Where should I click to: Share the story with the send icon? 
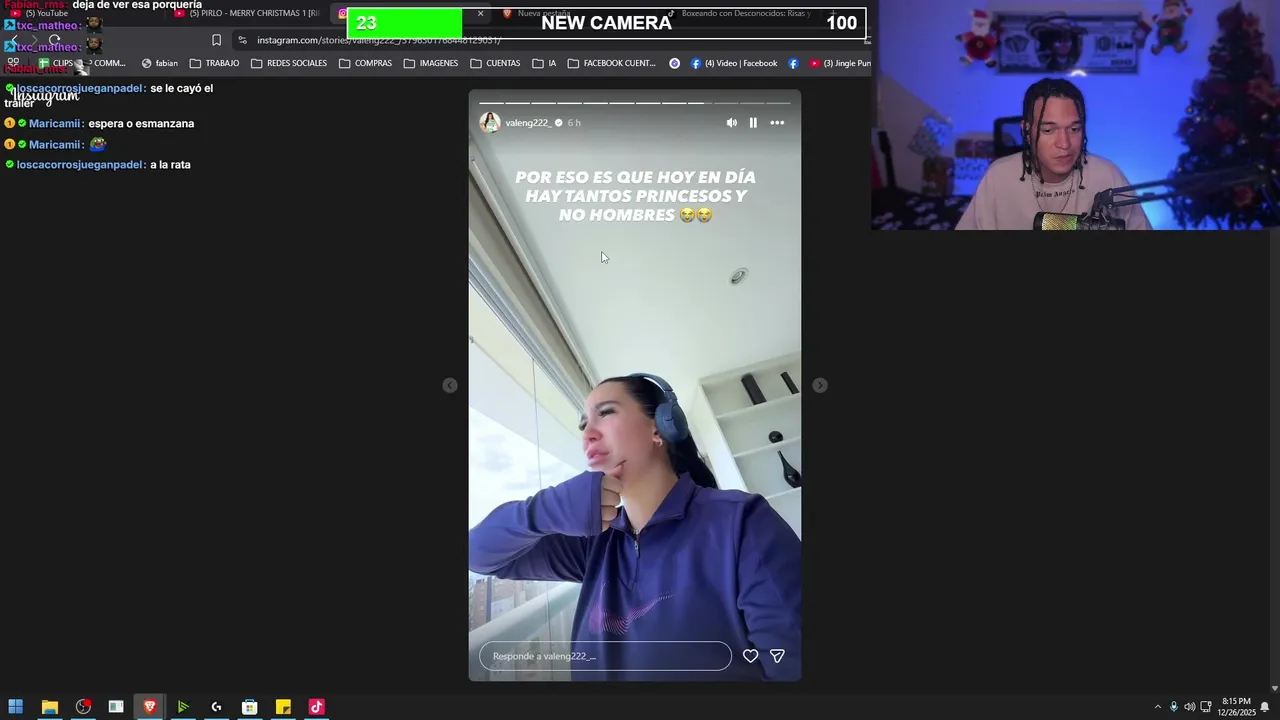777,656
